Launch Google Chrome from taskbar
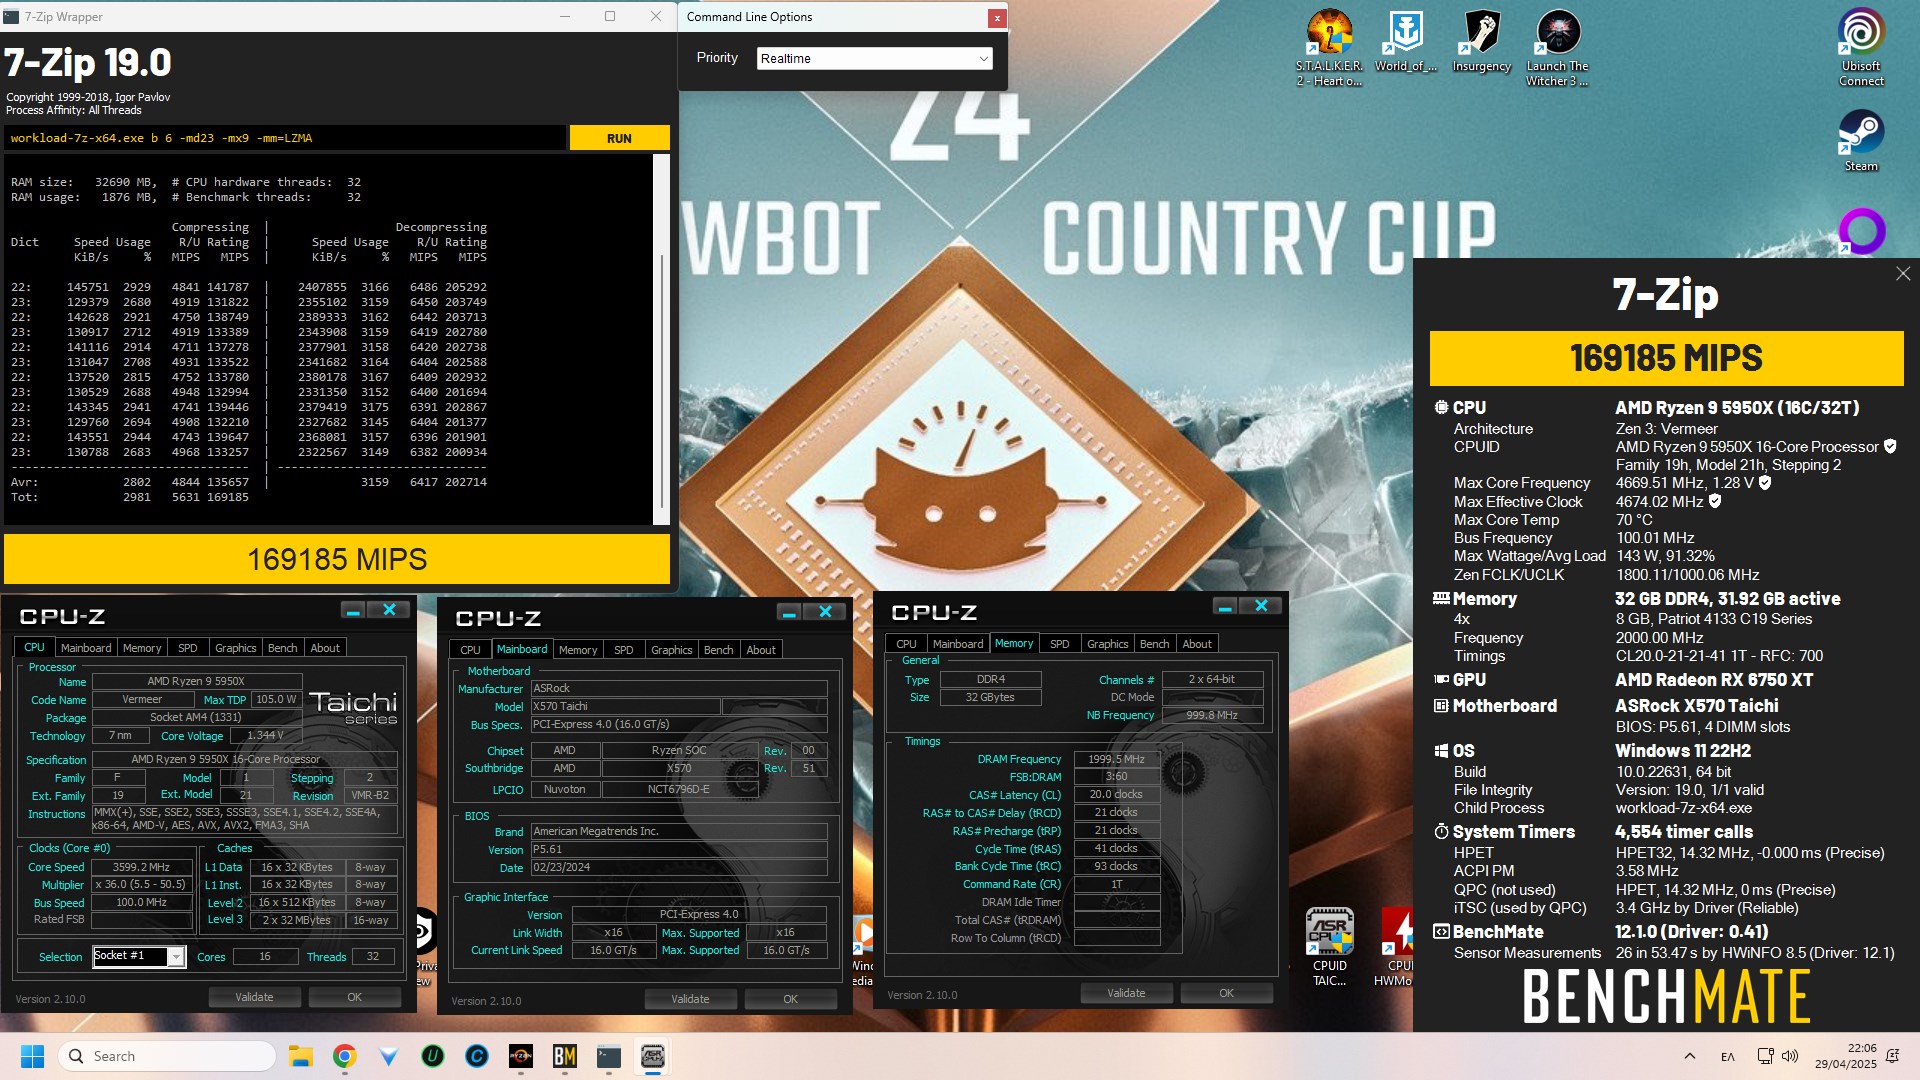1920x1080 pixels. coord(345,1056)
